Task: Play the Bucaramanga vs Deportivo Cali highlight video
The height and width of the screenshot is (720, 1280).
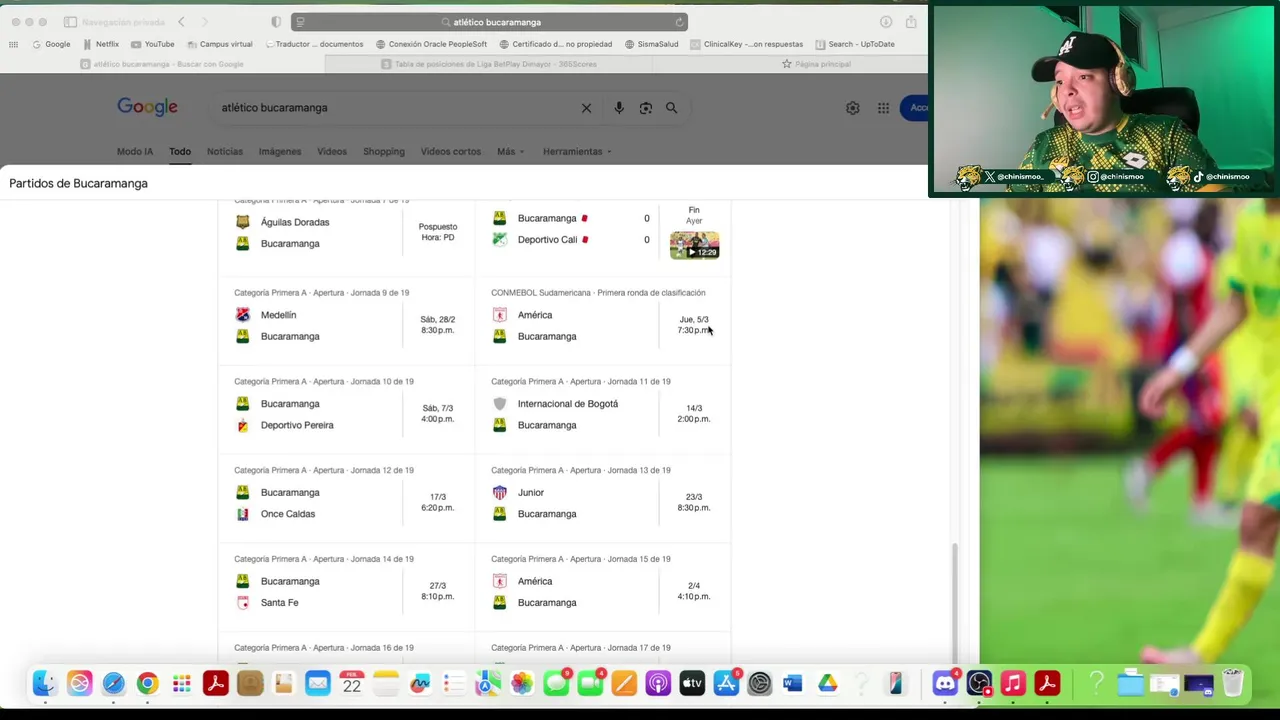Action: pyautogui.click(x=694, y=245)
